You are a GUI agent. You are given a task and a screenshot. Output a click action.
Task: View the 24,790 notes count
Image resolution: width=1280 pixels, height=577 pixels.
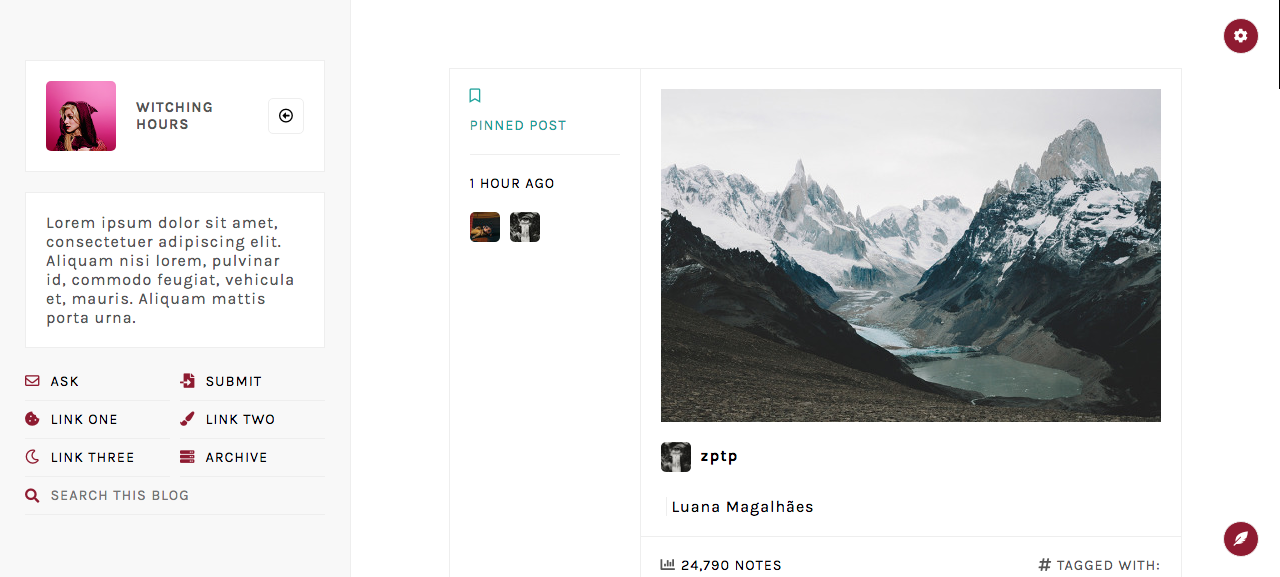click(x=731, y=565)
